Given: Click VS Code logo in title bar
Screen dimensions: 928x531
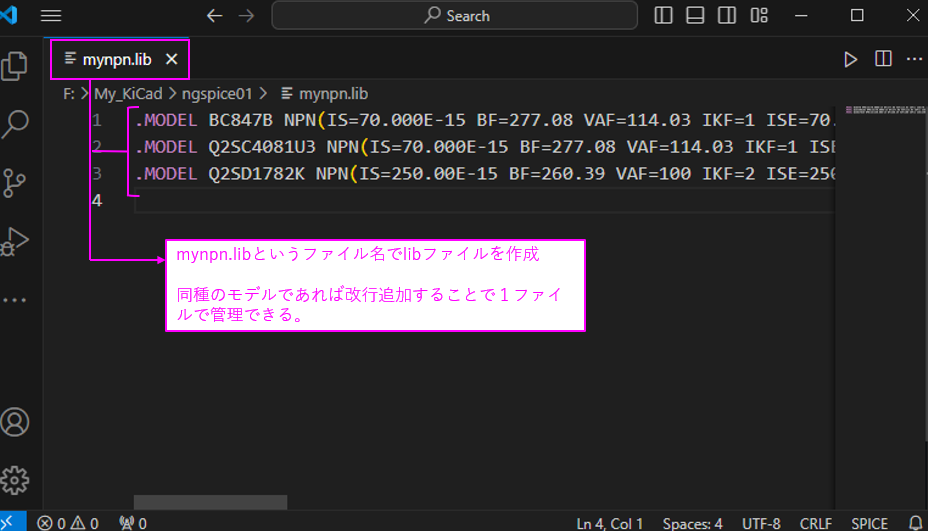Looking at the screenshot, I should (x=9, y=14).
